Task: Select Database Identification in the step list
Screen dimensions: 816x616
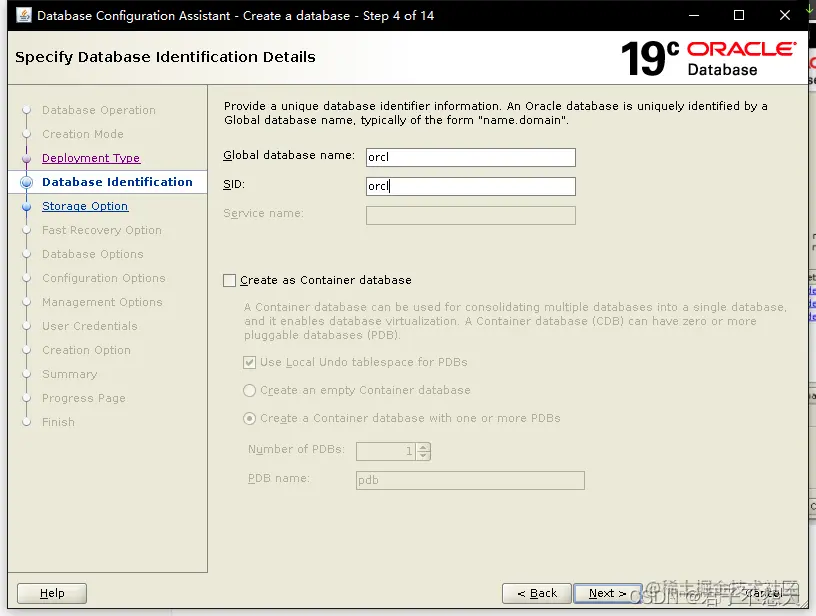Action: [x=117, y=182]
